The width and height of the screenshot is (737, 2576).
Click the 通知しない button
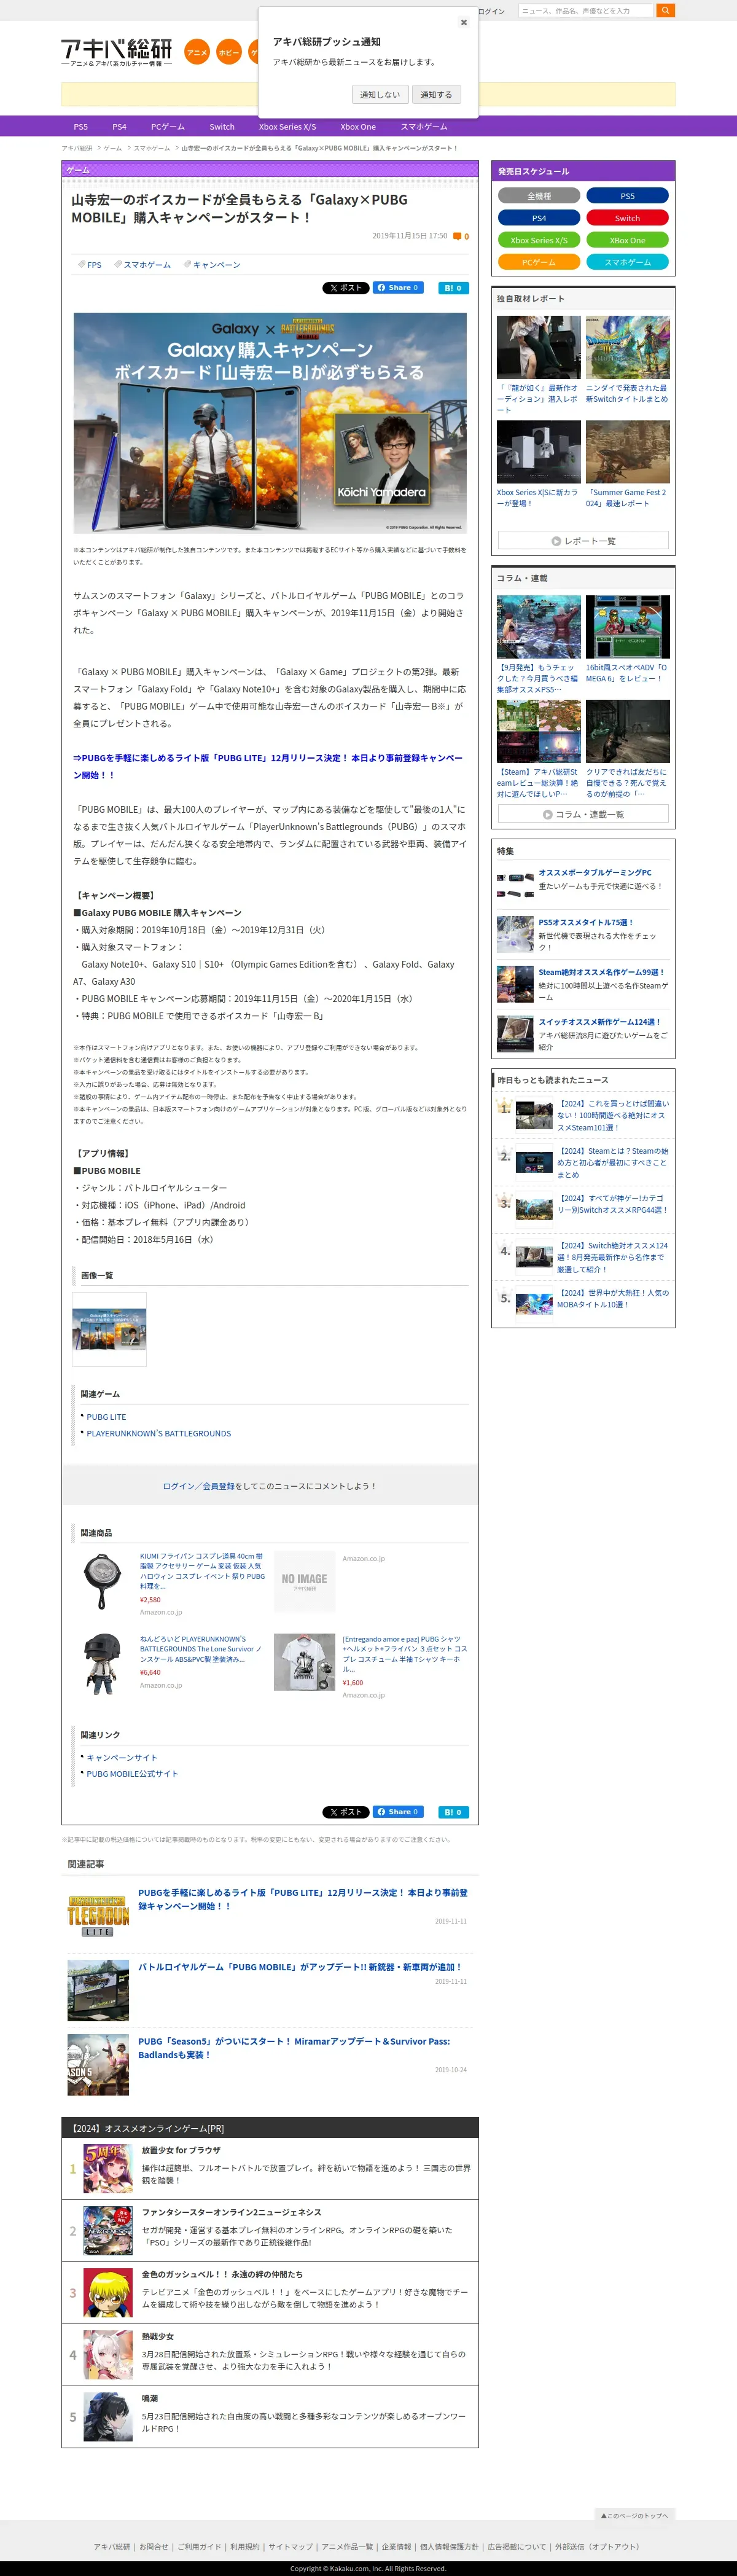[x=380, y=94]
